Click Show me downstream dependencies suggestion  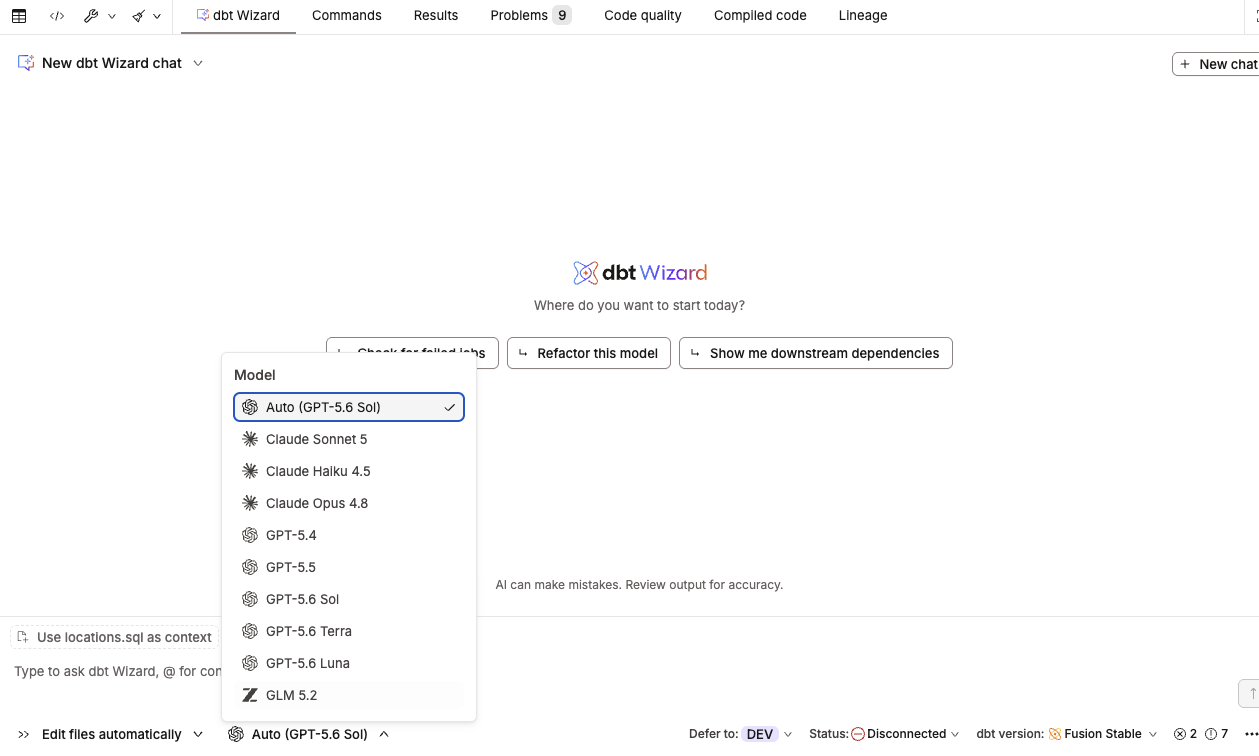tap(816, 353)
